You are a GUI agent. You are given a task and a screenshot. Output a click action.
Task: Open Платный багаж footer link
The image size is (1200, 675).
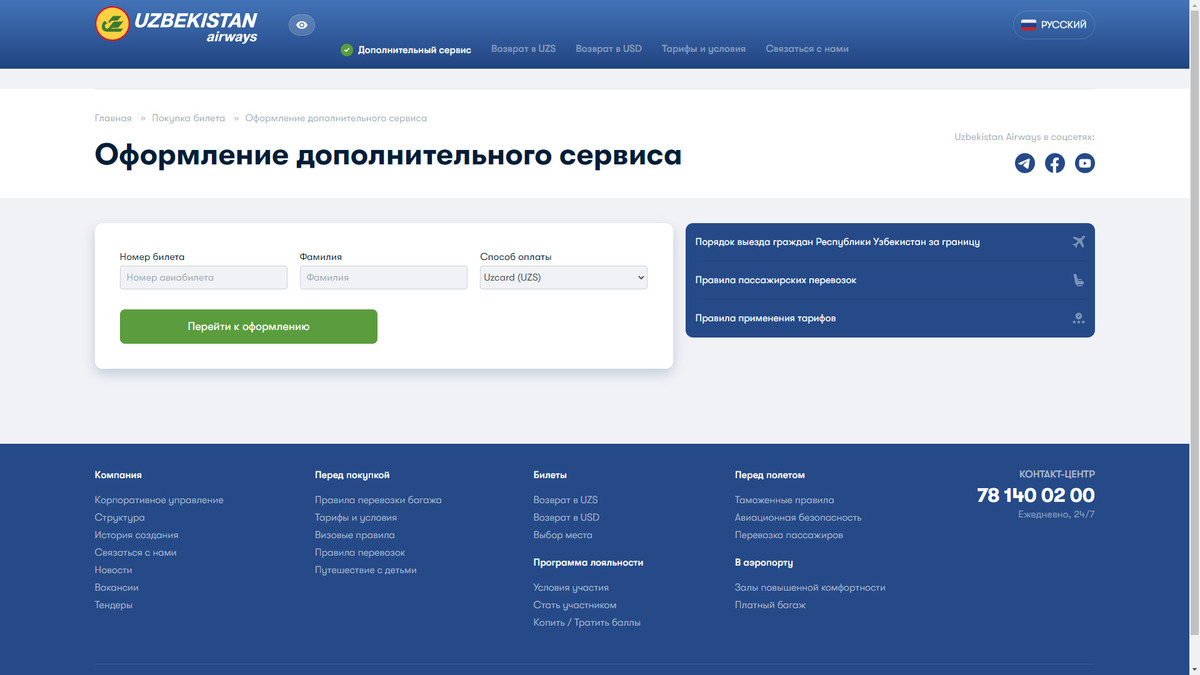[x=770, y=605]
